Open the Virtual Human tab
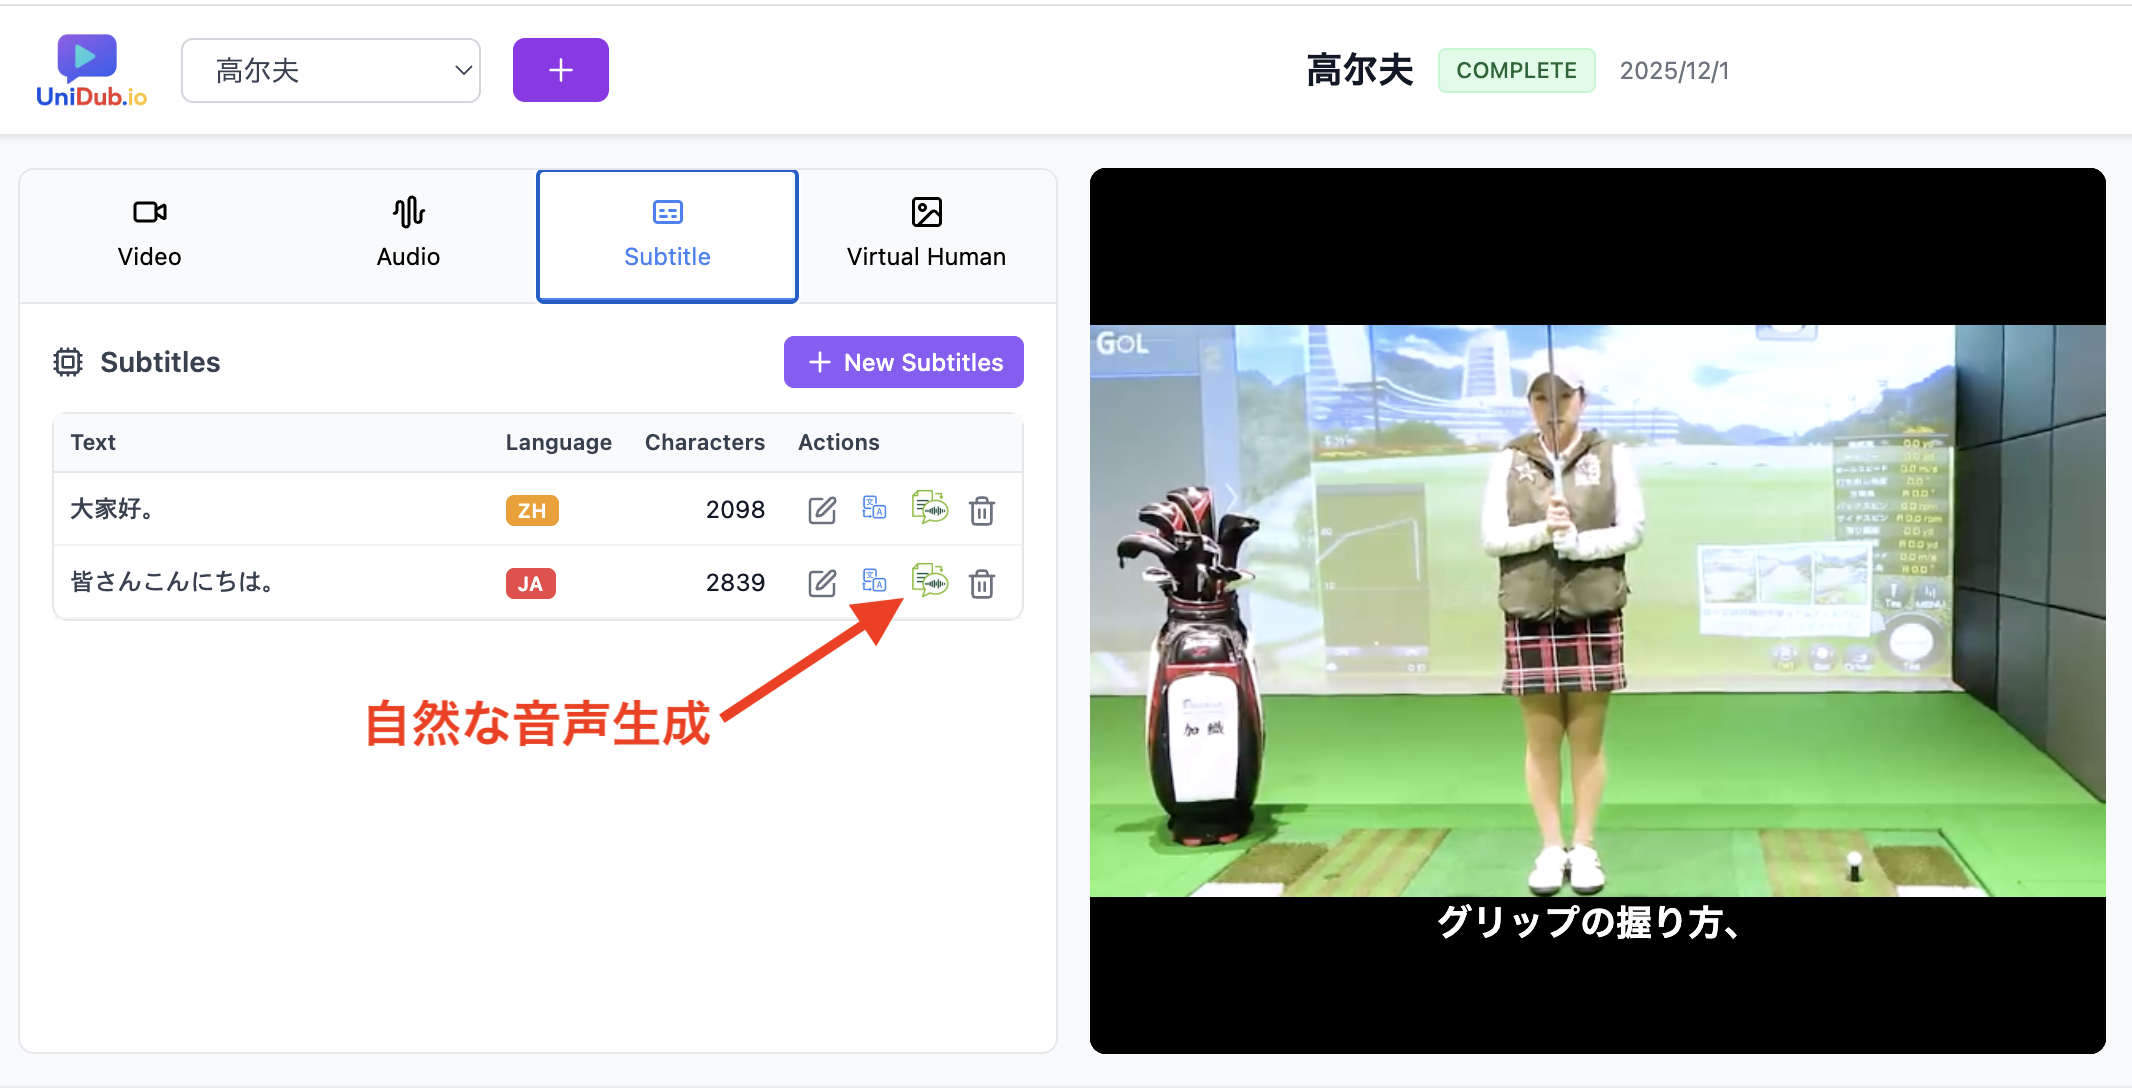The image size is (2132, 1088). (x=925, y=233)
